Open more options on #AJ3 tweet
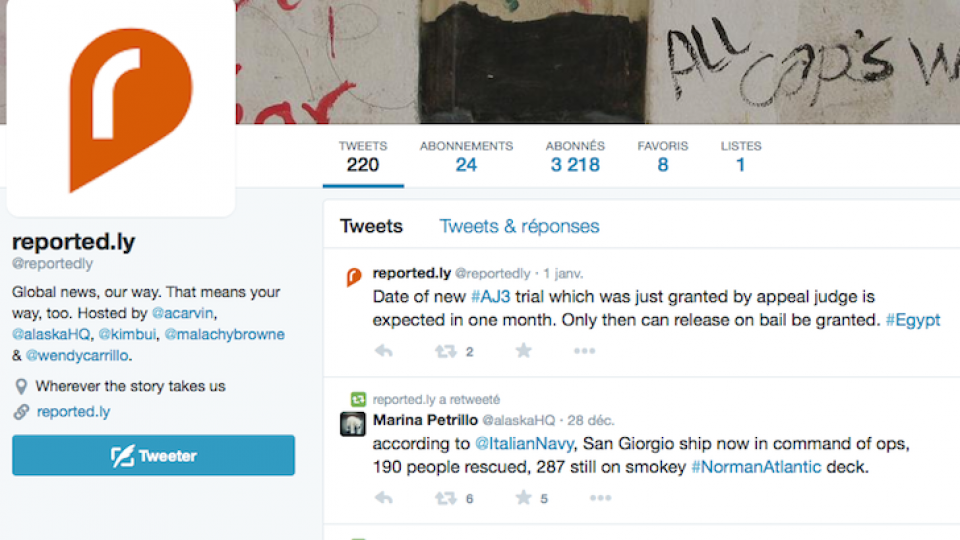Screen dimensions: 960x540 [584, 351]
